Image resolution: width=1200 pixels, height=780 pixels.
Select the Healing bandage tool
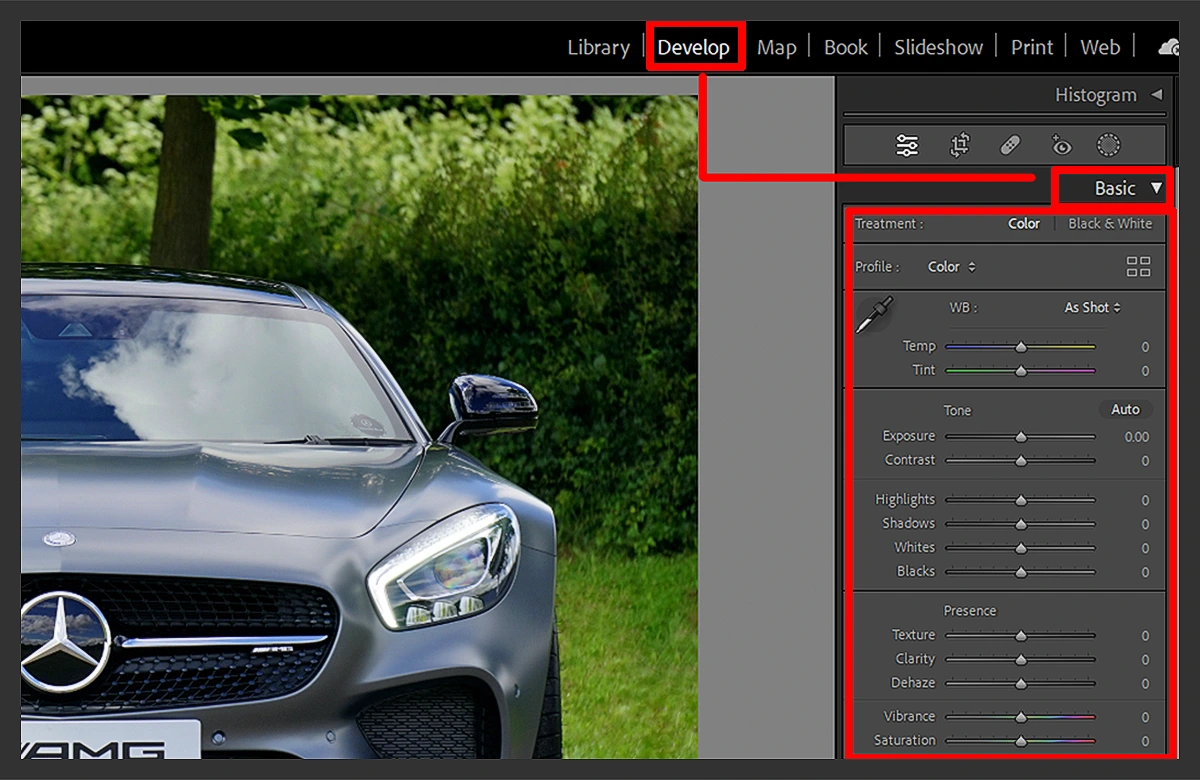[x=1010, y=146]
